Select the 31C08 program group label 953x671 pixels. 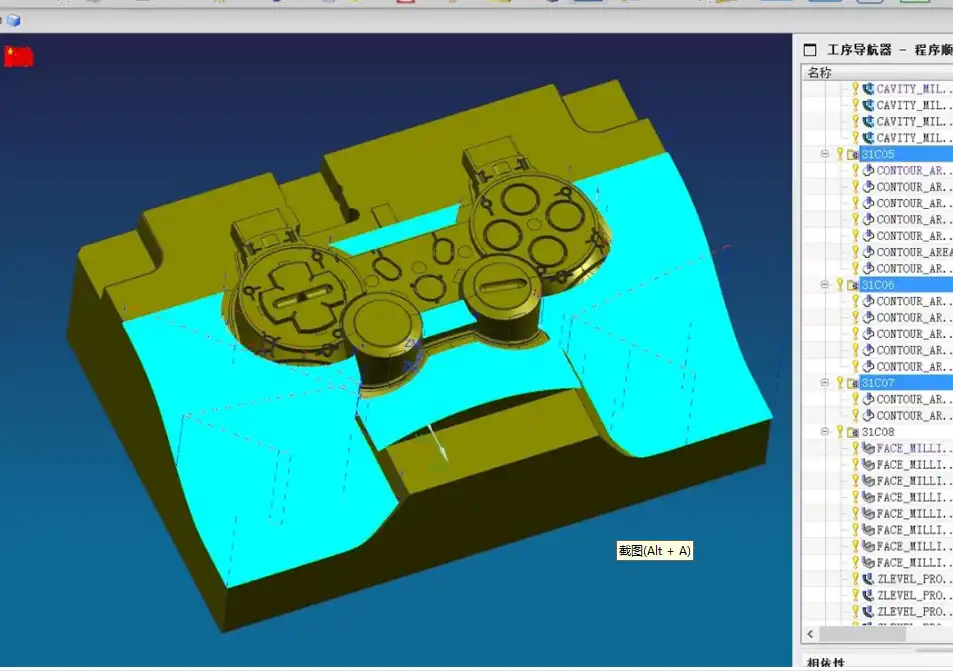[878, 432]
